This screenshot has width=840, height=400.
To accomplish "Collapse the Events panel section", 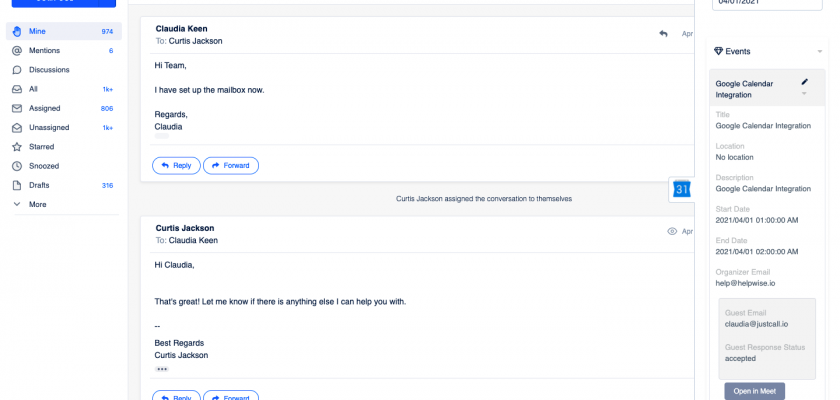I will (820, 51).
